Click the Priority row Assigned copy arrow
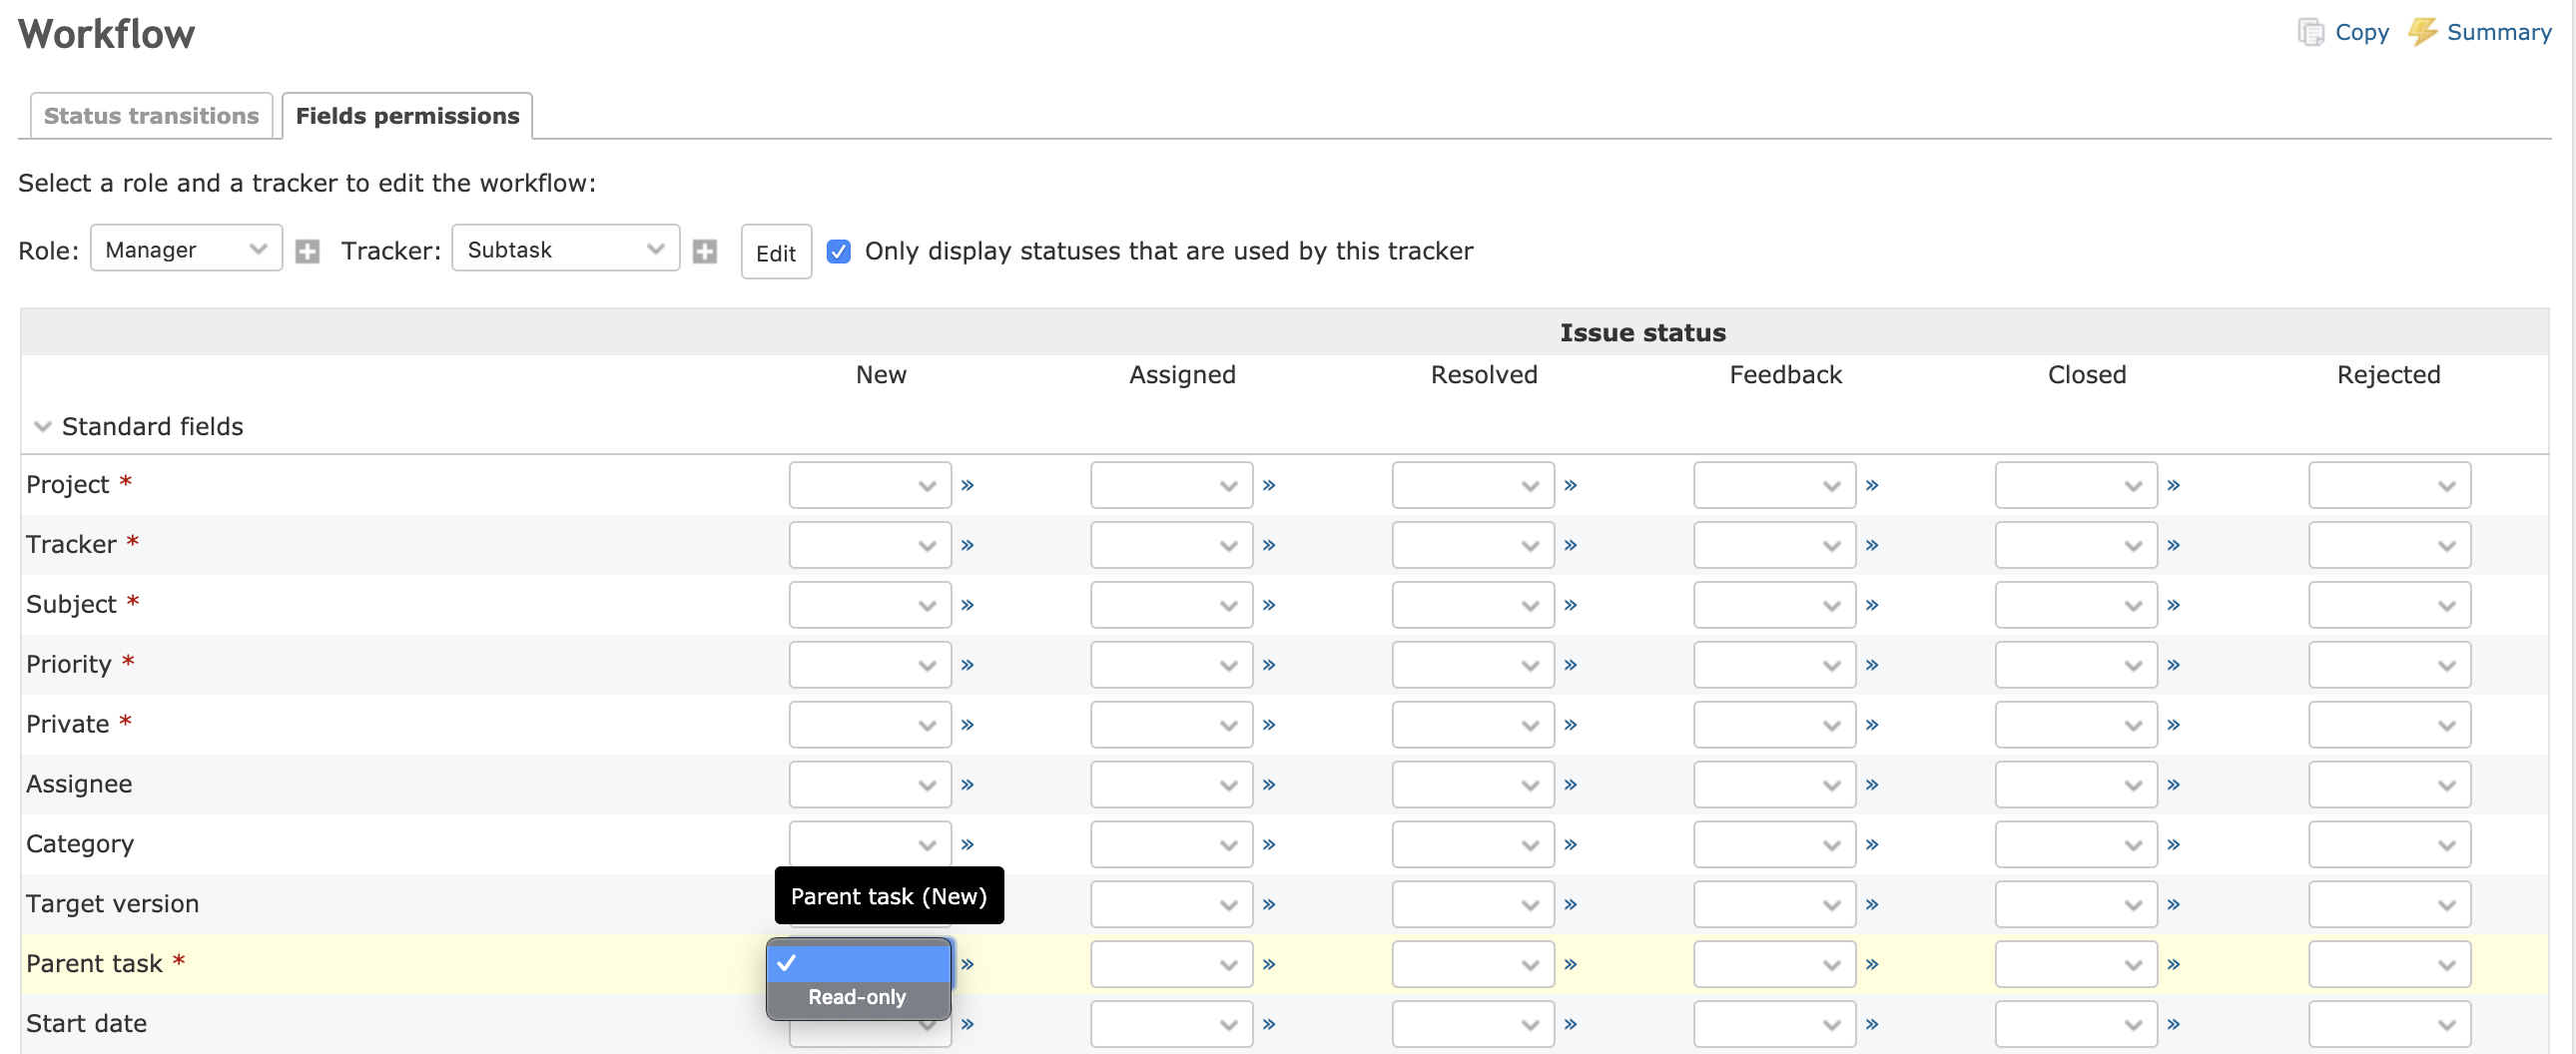This screenshot has height=1054, width=2576. (1269, 665)
